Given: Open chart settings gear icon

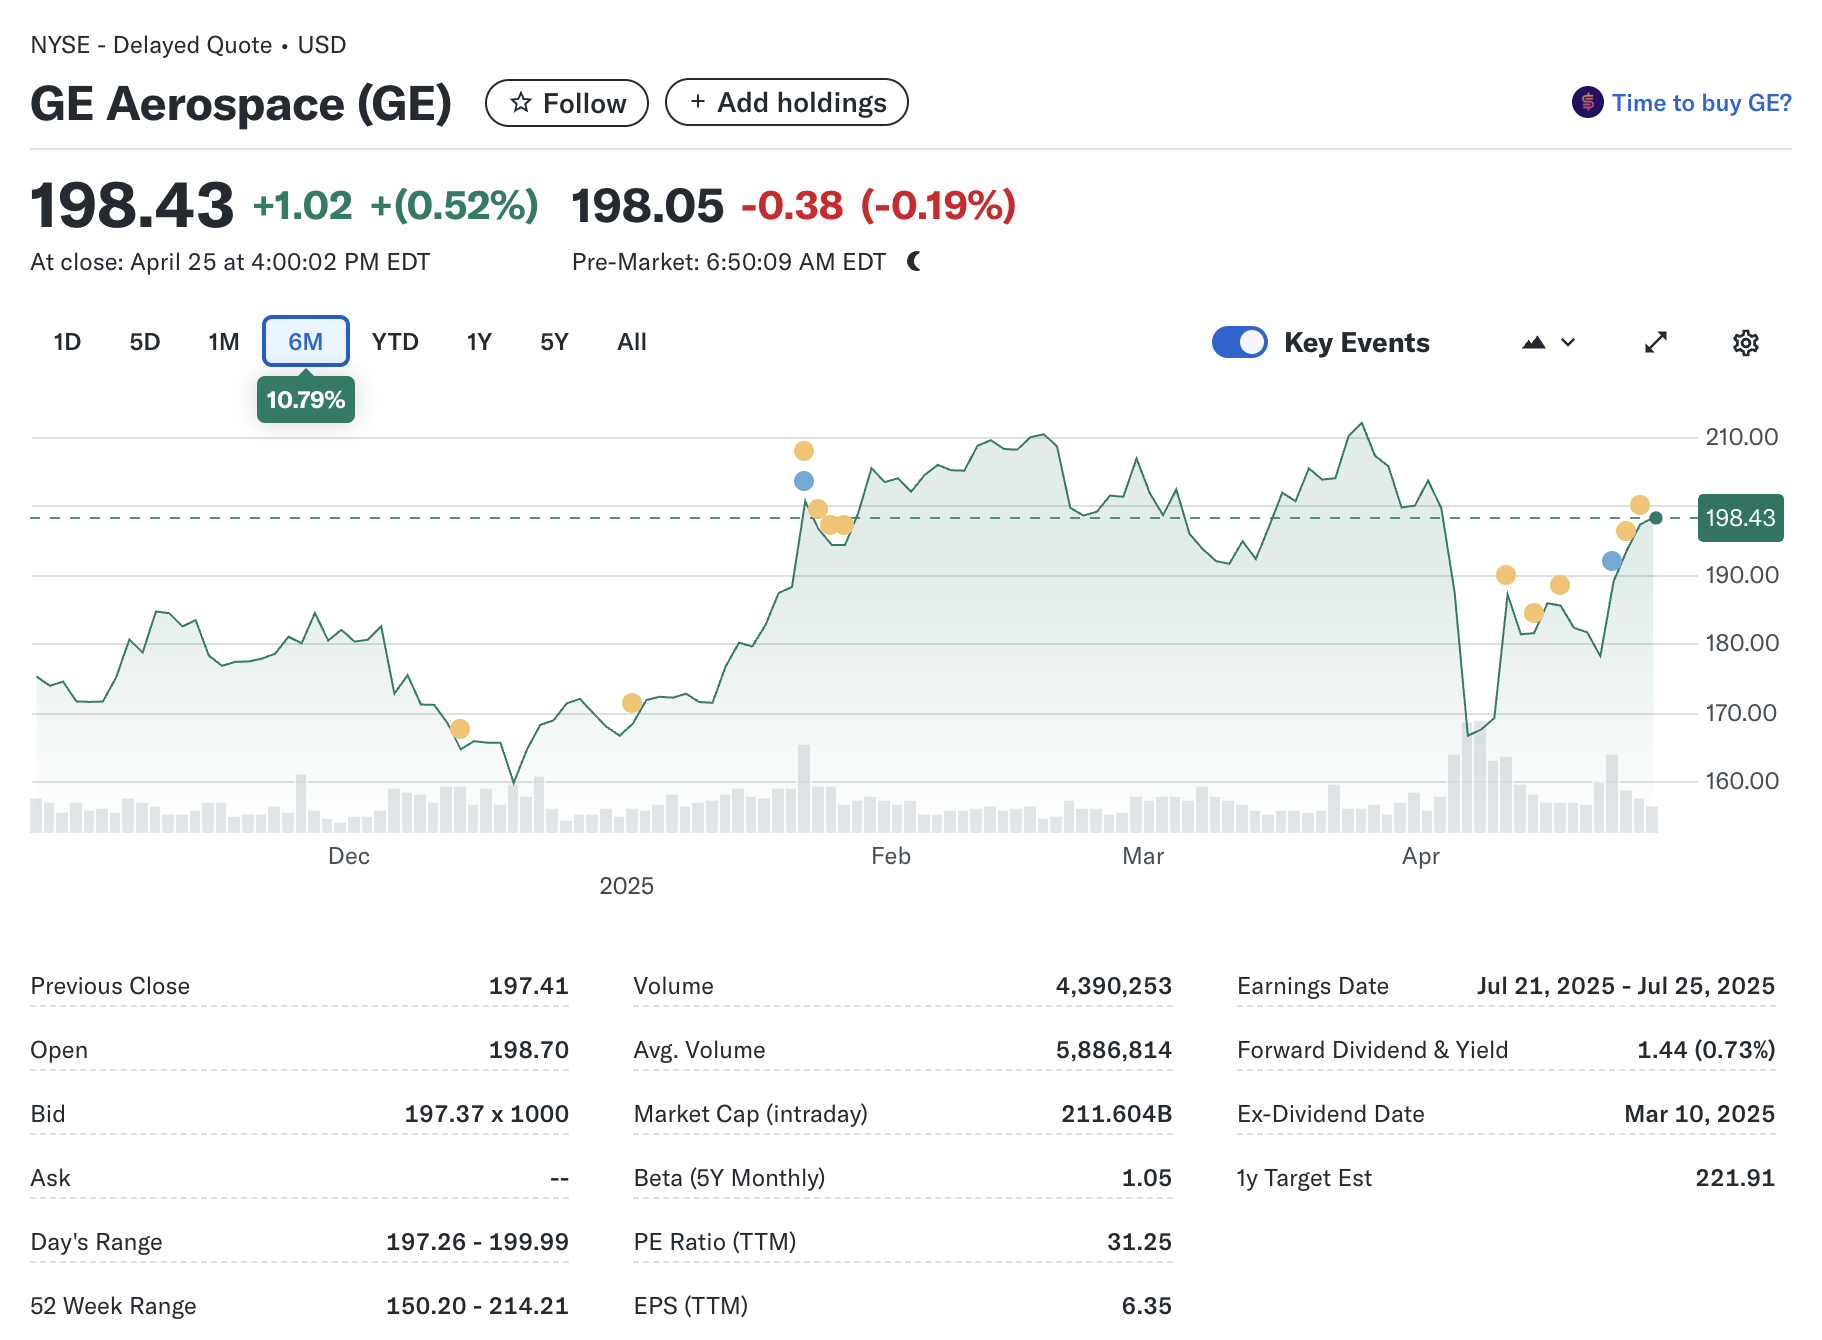Looking at the screenshot, I should click(x=1745, y=343).
